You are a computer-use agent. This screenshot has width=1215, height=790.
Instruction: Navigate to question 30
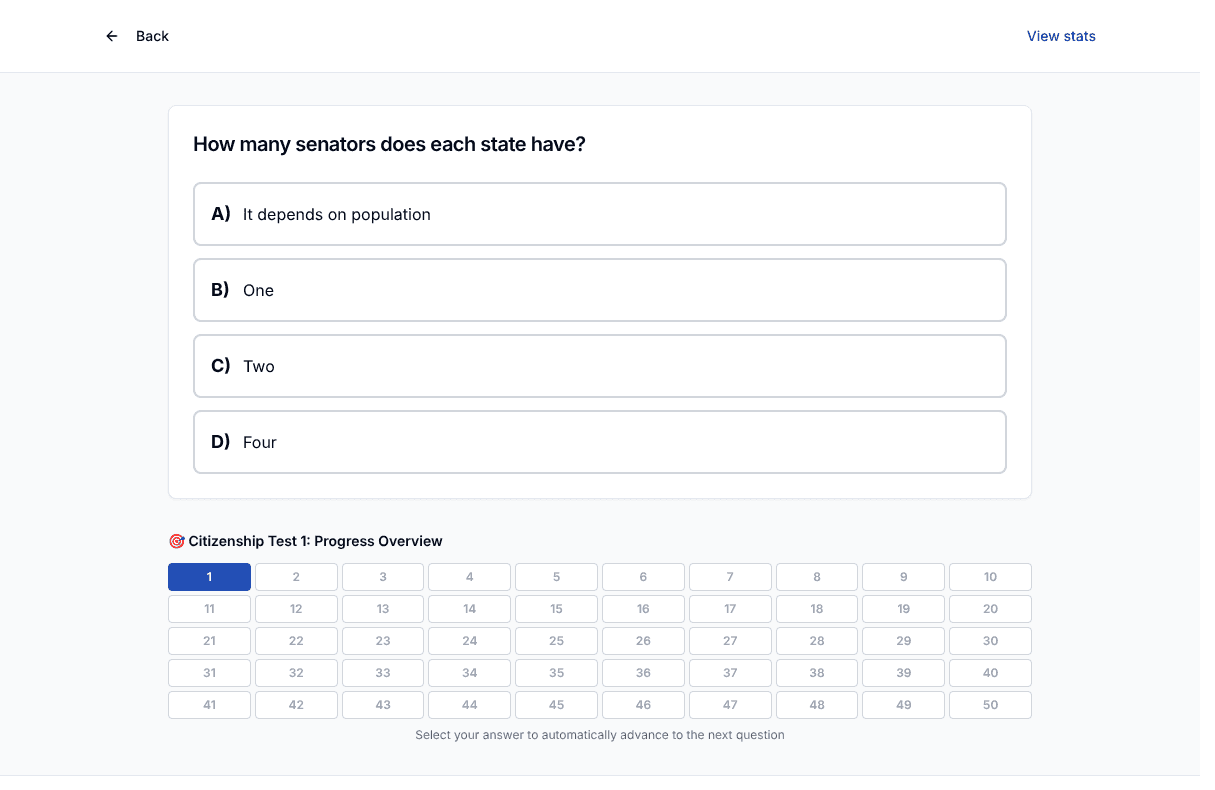click(990, 641)
